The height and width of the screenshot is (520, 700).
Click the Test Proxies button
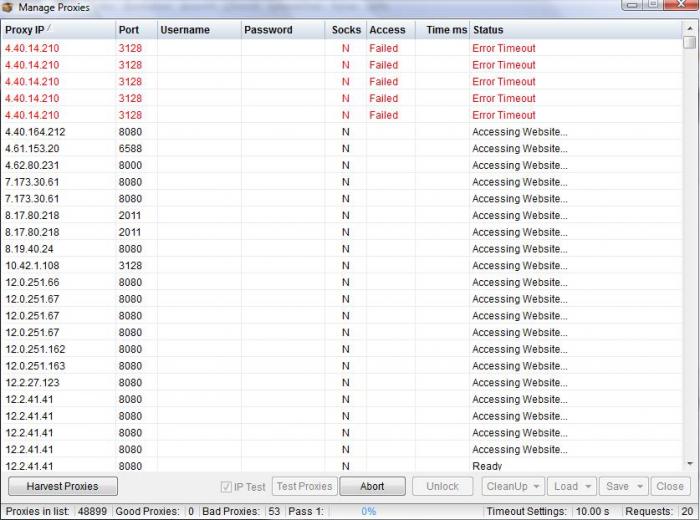(304, 487)
